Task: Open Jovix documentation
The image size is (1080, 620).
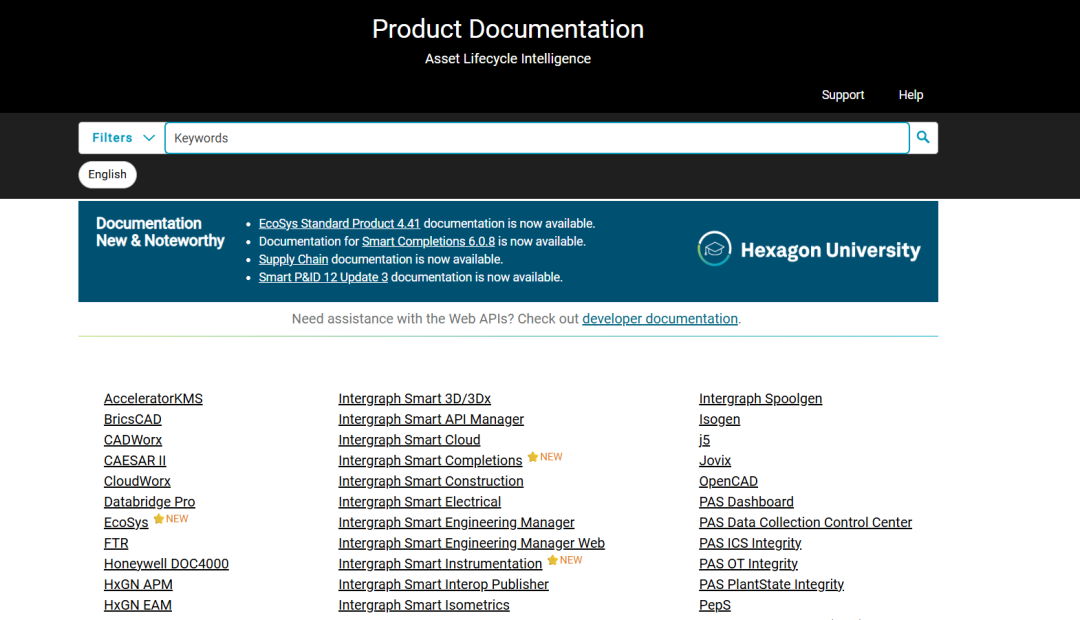Action: click(x=714, y=460)
